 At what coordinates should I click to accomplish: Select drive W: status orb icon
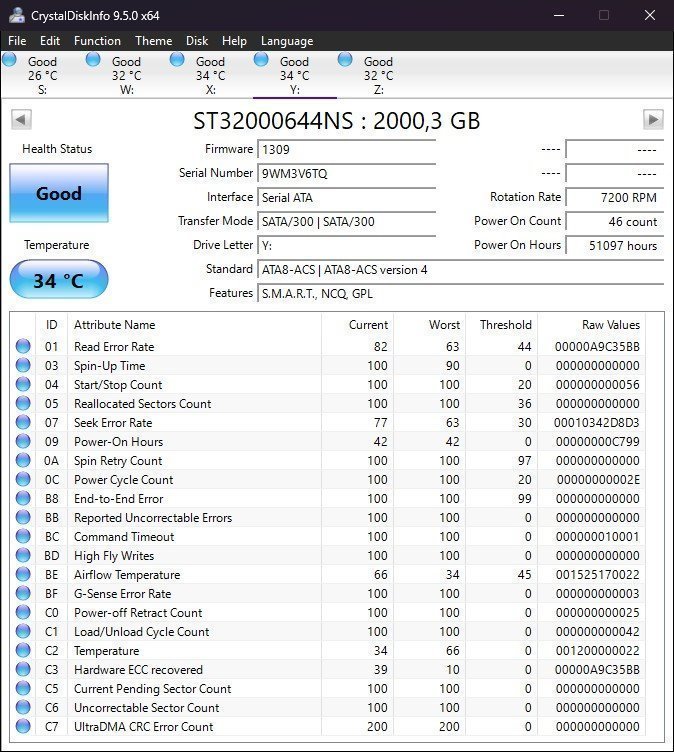pos(93,60)
